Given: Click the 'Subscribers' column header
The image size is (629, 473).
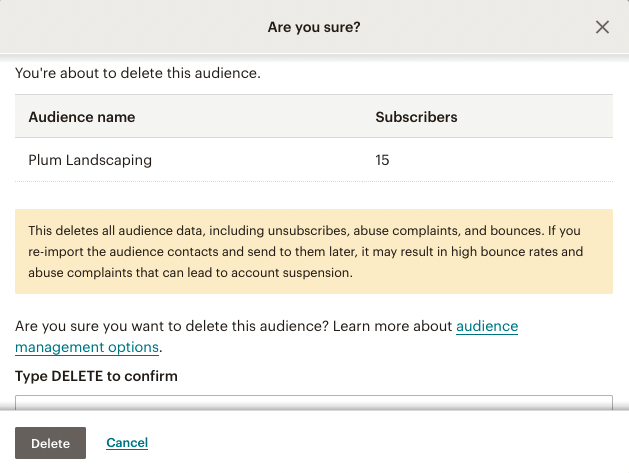Looking at the screenshot, I should (x=416, y=117).
